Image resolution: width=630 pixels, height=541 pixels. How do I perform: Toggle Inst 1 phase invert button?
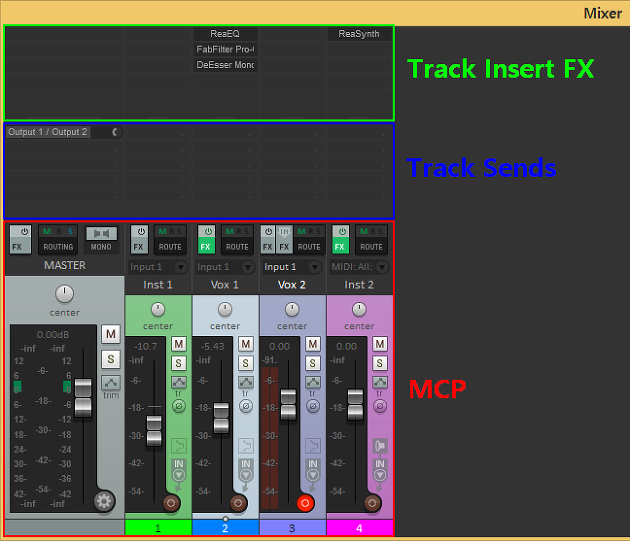[179, 406]
